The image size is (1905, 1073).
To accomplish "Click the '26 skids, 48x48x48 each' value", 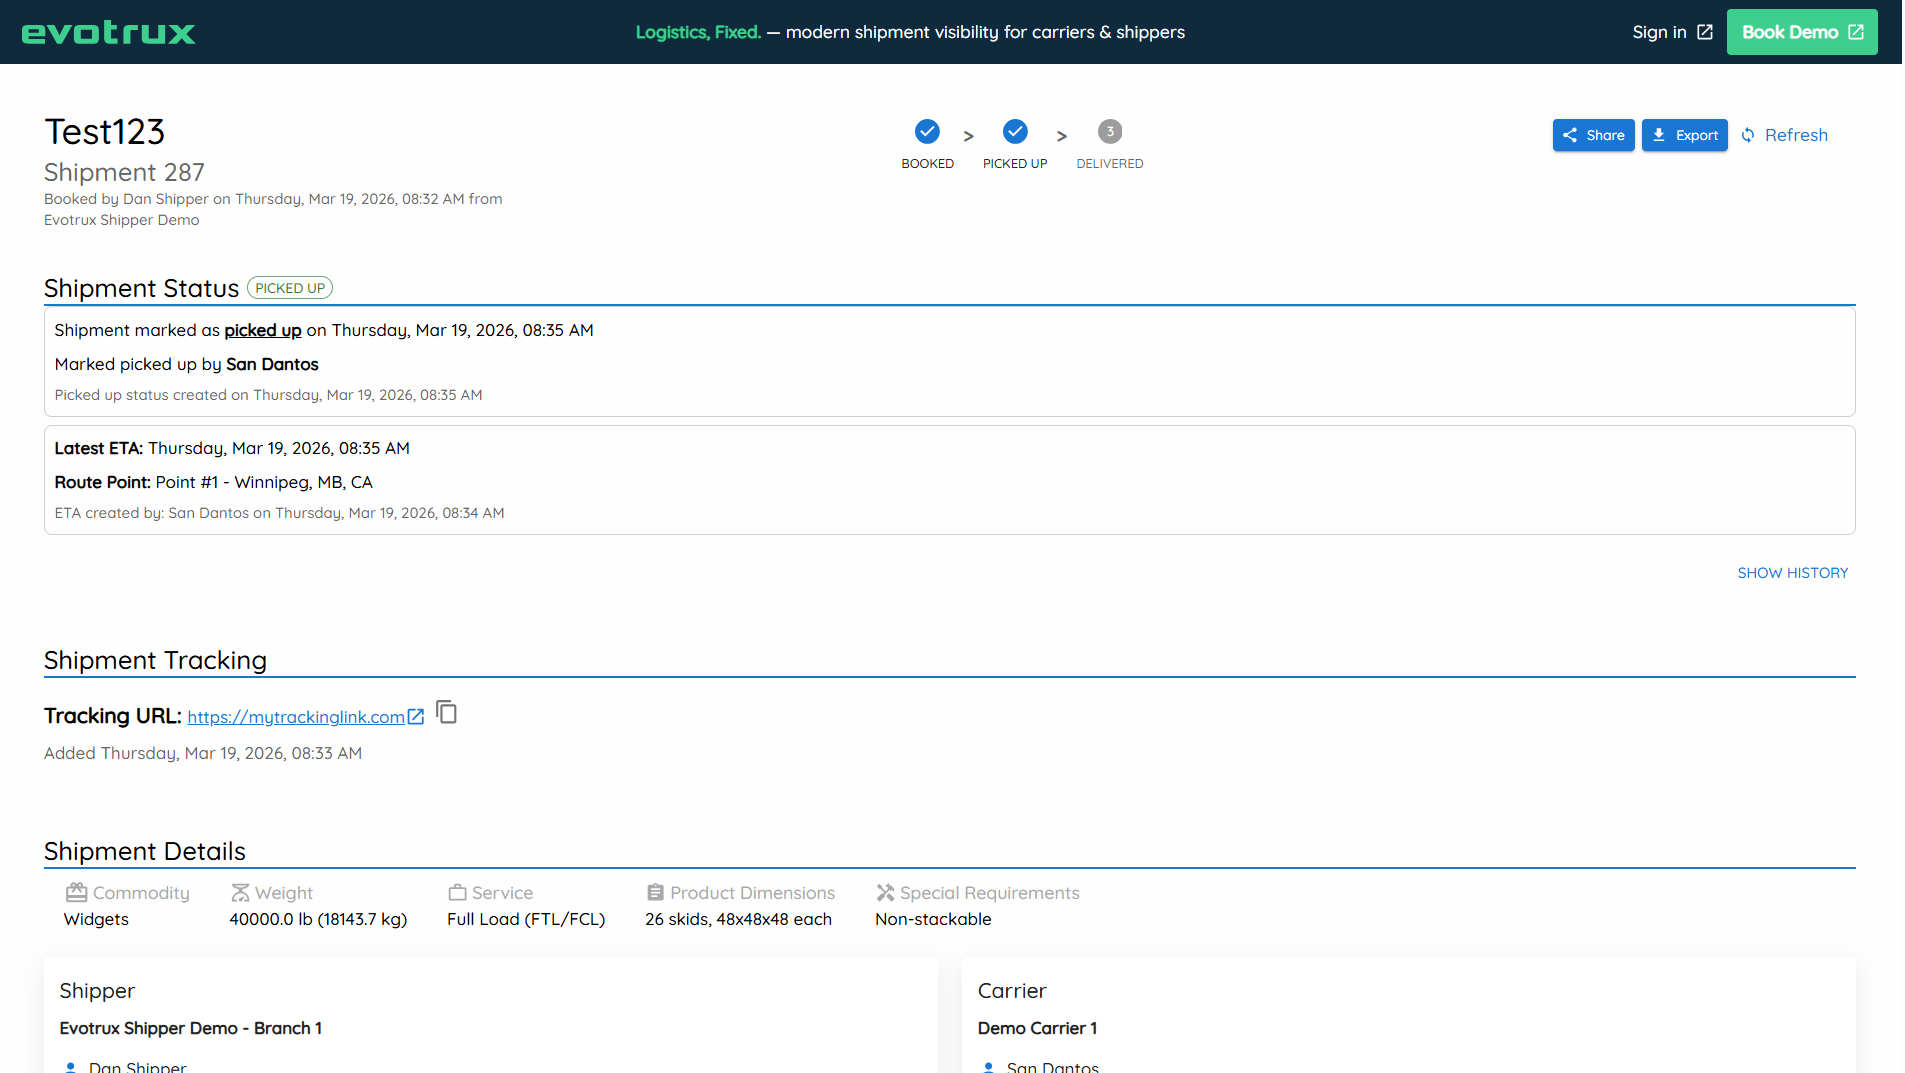I will pyautogui.click(x=738, y=919).
